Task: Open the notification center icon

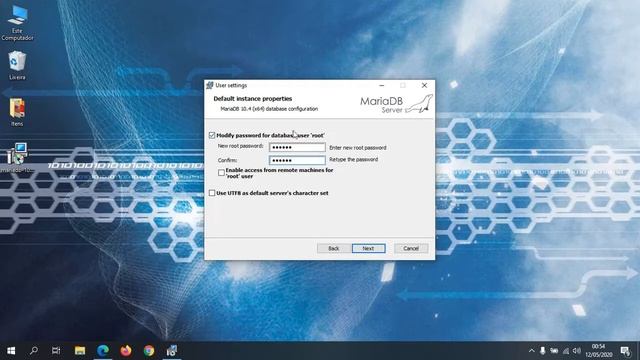Action: 625,351
